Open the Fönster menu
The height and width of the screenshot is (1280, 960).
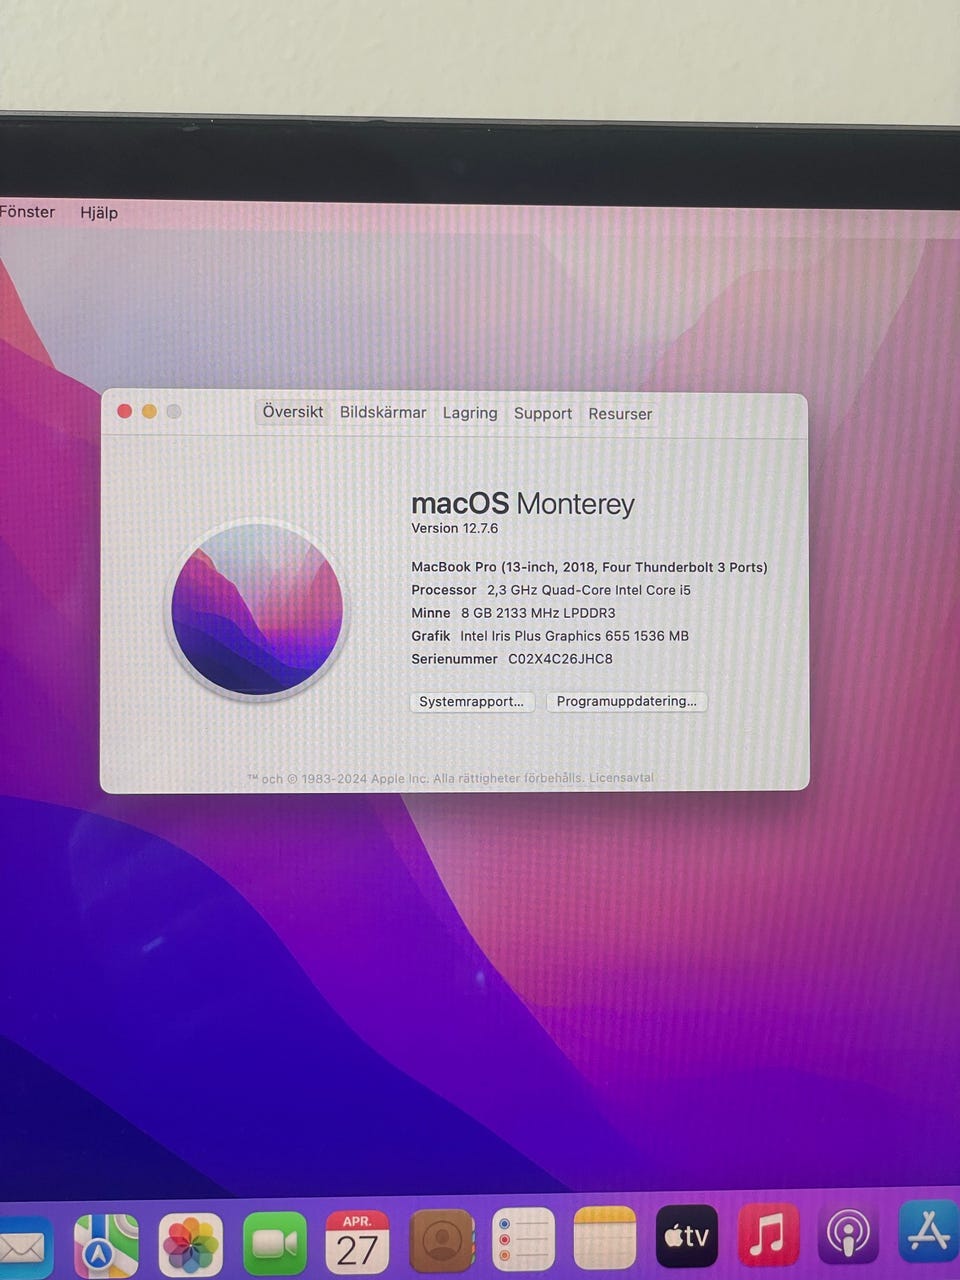point(27,211)
